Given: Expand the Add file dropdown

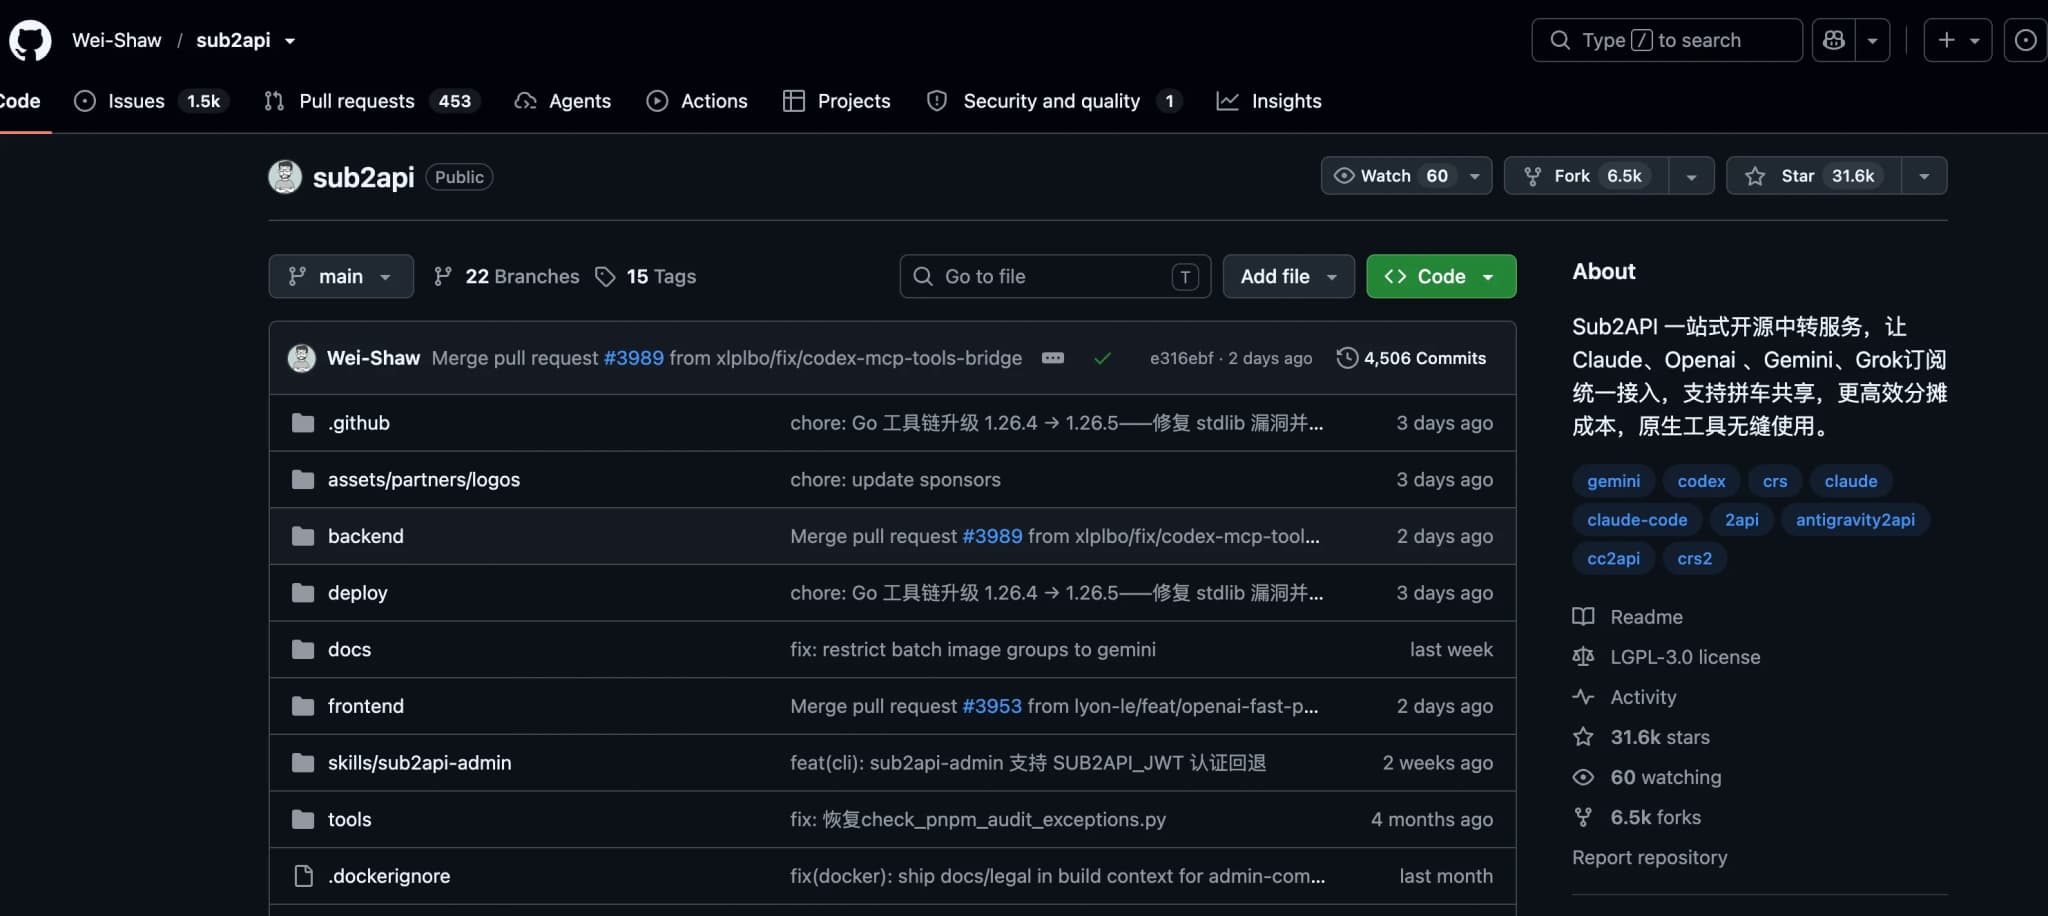Looking at the screenshot, I should click(1288, 276).
